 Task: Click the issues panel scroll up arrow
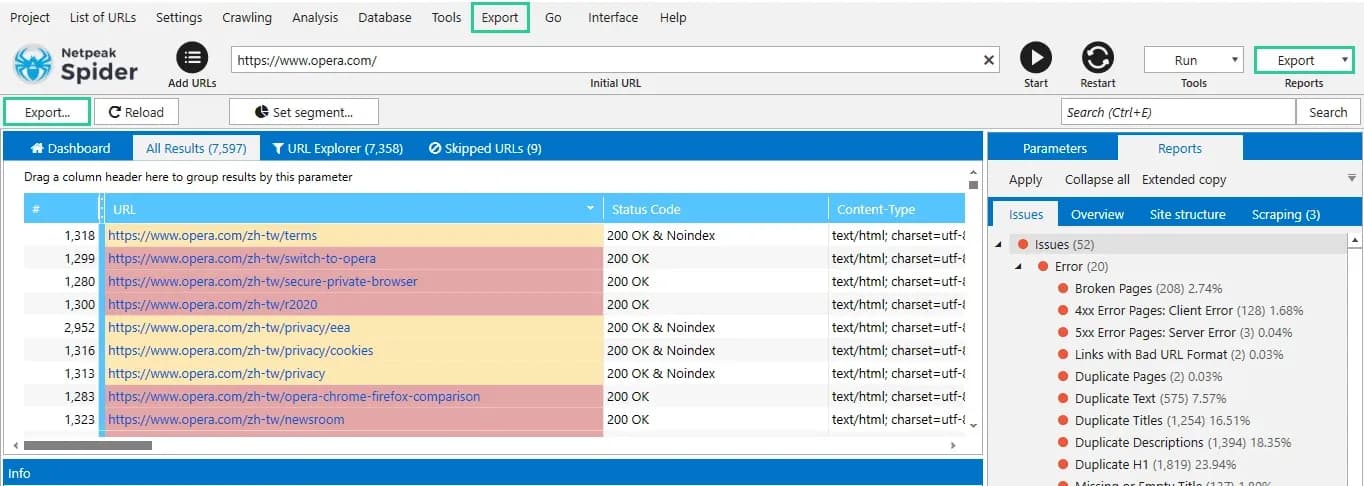pyautogui.click(x=1355, y=241)
